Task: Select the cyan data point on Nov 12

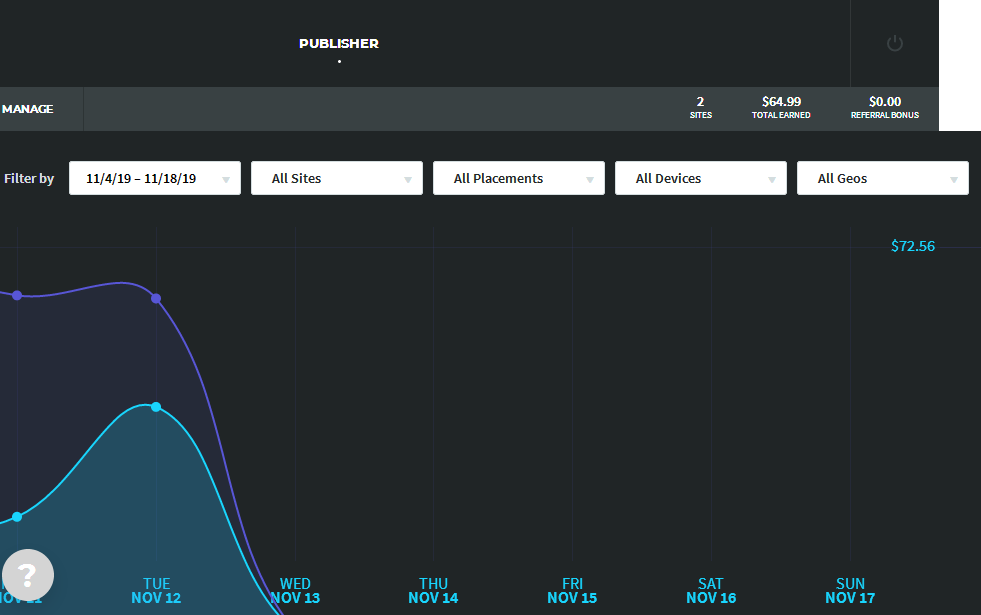Action: click(156, 407)
